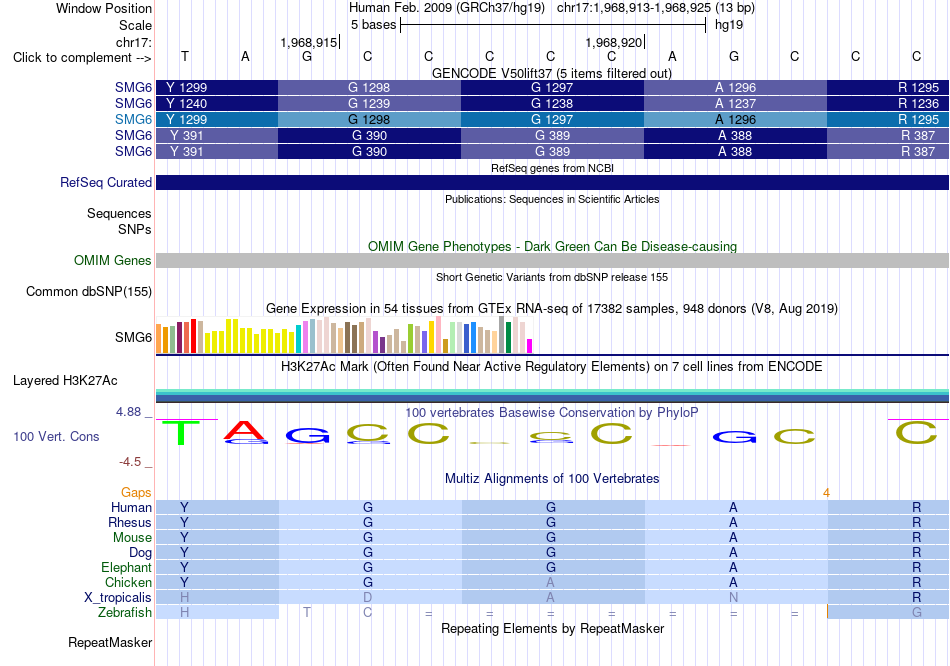This screenshot has width=950, height=666.
Task: Select the Elephant alignment row label
Action: coord(126,568)
